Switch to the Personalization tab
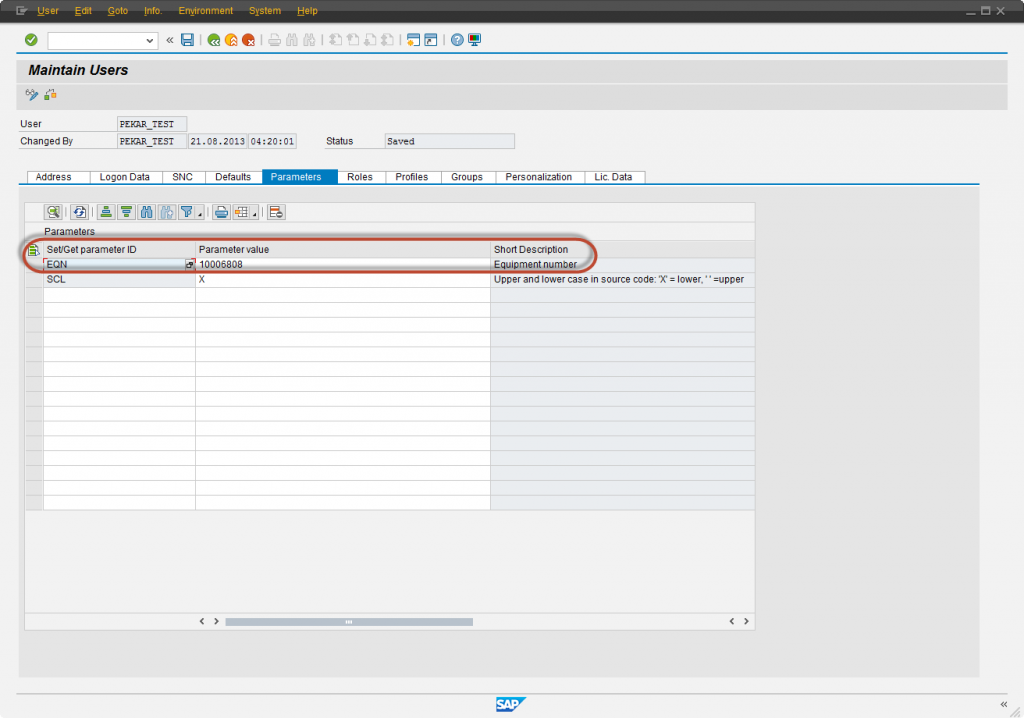Screen dimensions: 1024x718 tap(539, 177)
